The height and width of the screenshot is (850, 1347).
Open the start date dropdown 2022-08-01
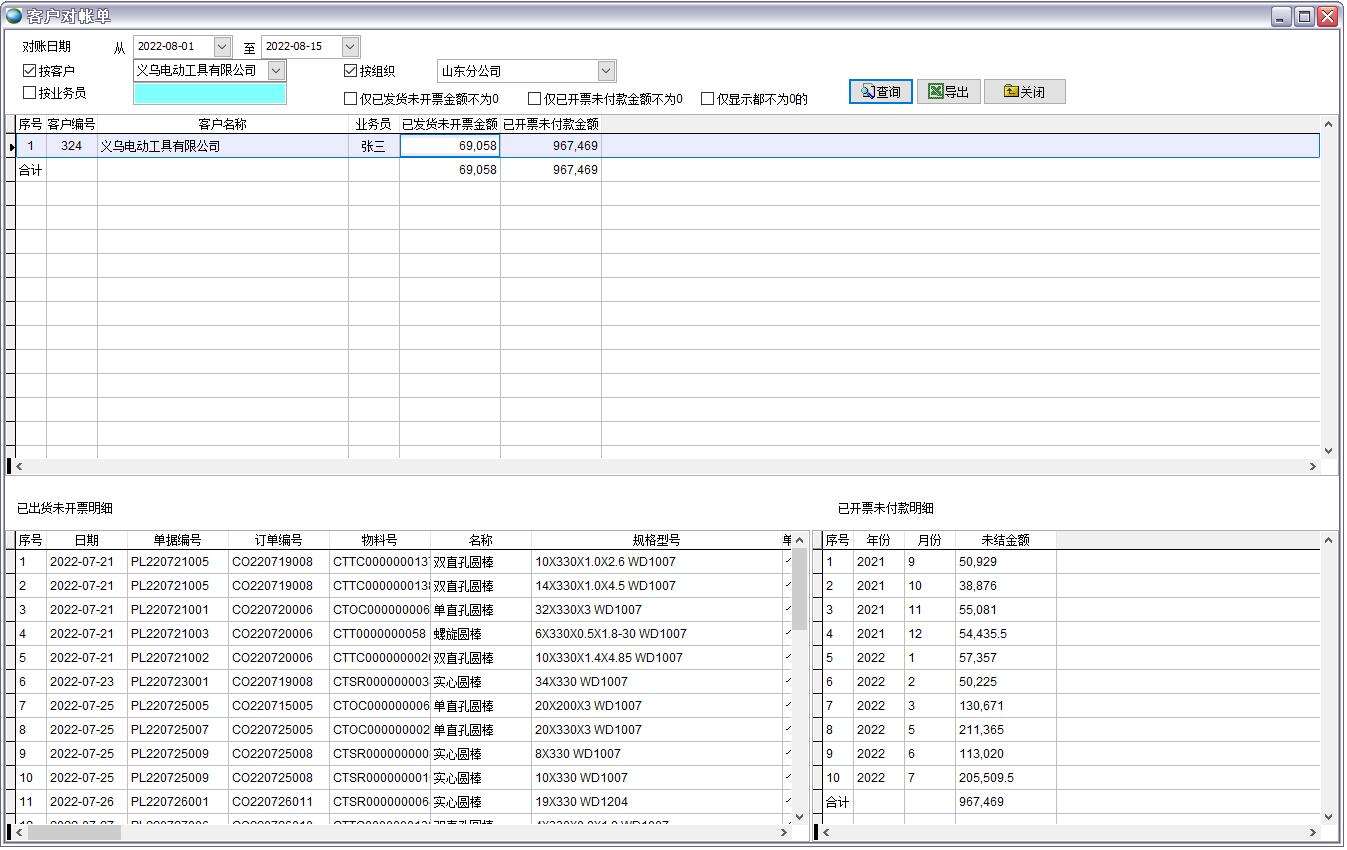[x=222, y=47]
